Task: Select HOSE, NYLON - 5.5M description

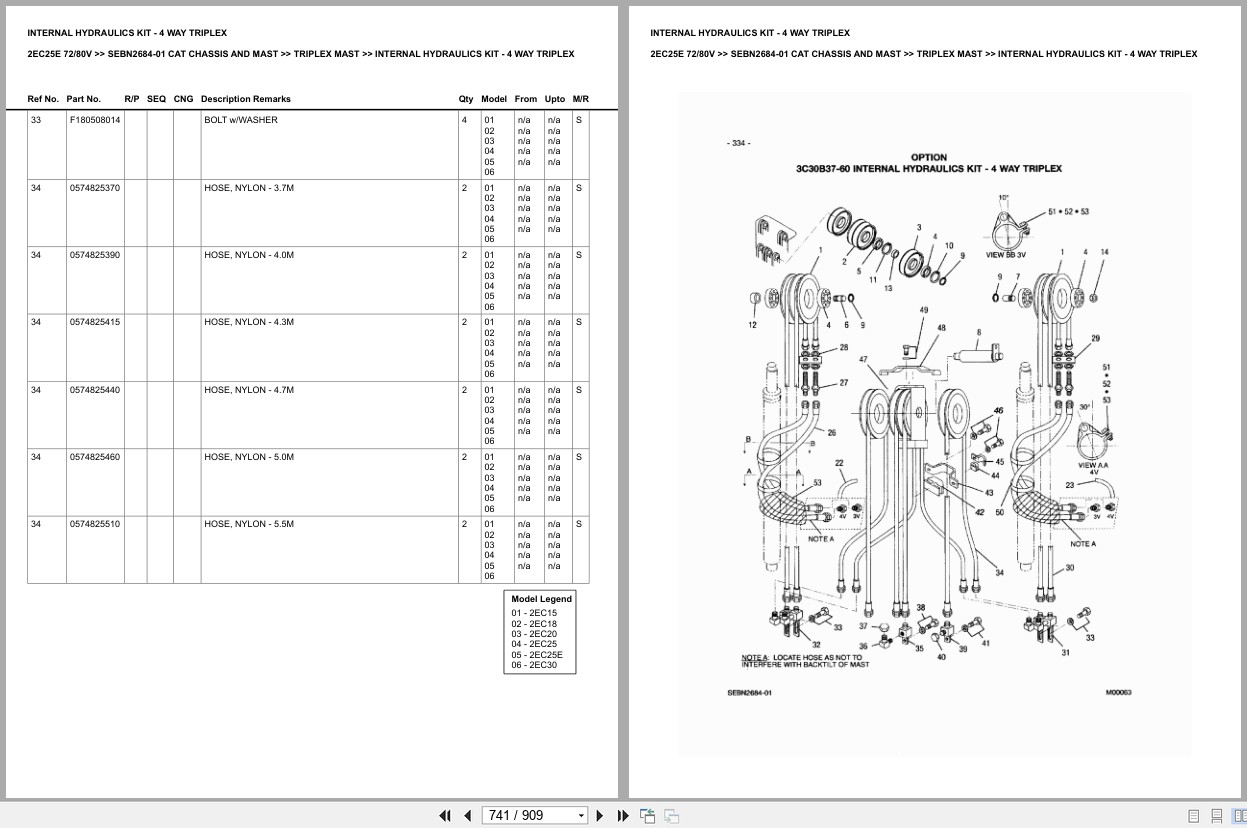Action: pos(249,524)
